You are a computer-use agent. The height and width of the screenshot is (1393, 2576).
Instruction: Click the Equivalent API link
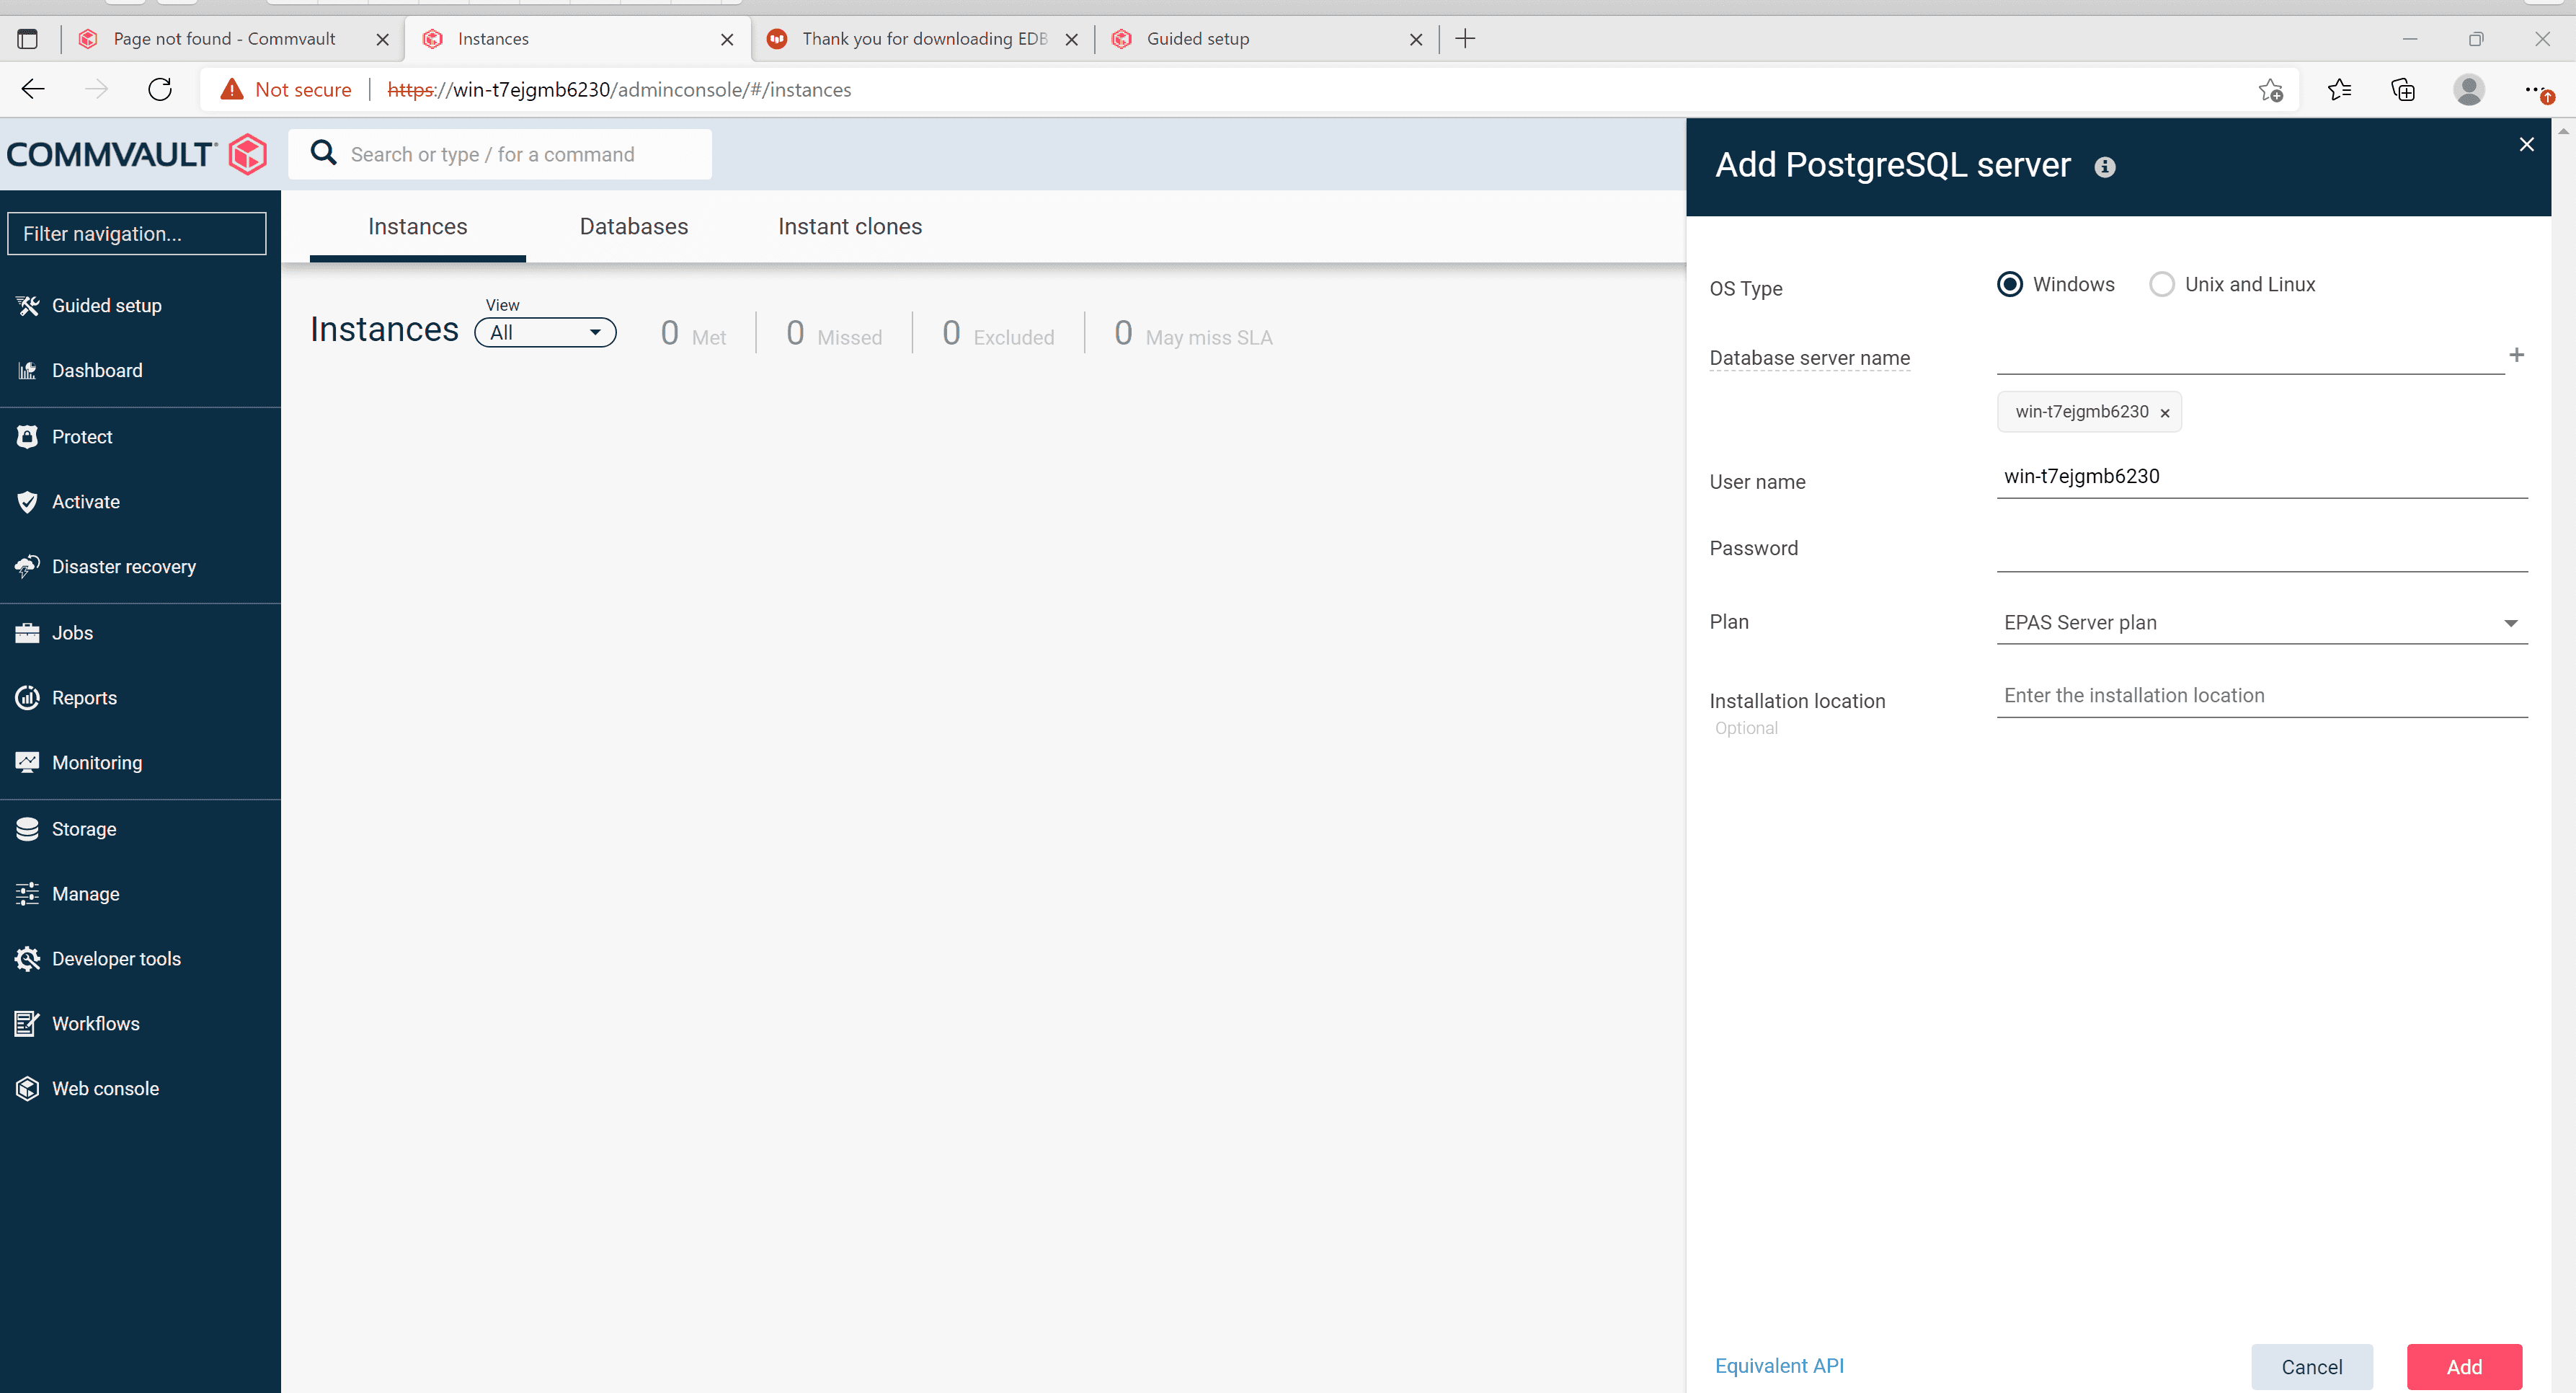coord(1779,1365)
